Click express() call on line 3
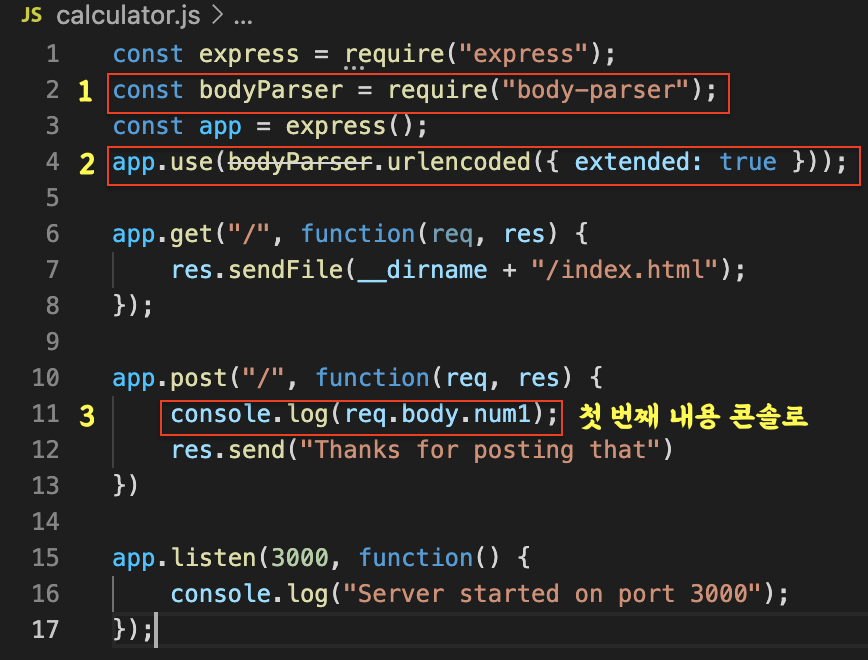868x660 pixels. (x=349, y=127)
